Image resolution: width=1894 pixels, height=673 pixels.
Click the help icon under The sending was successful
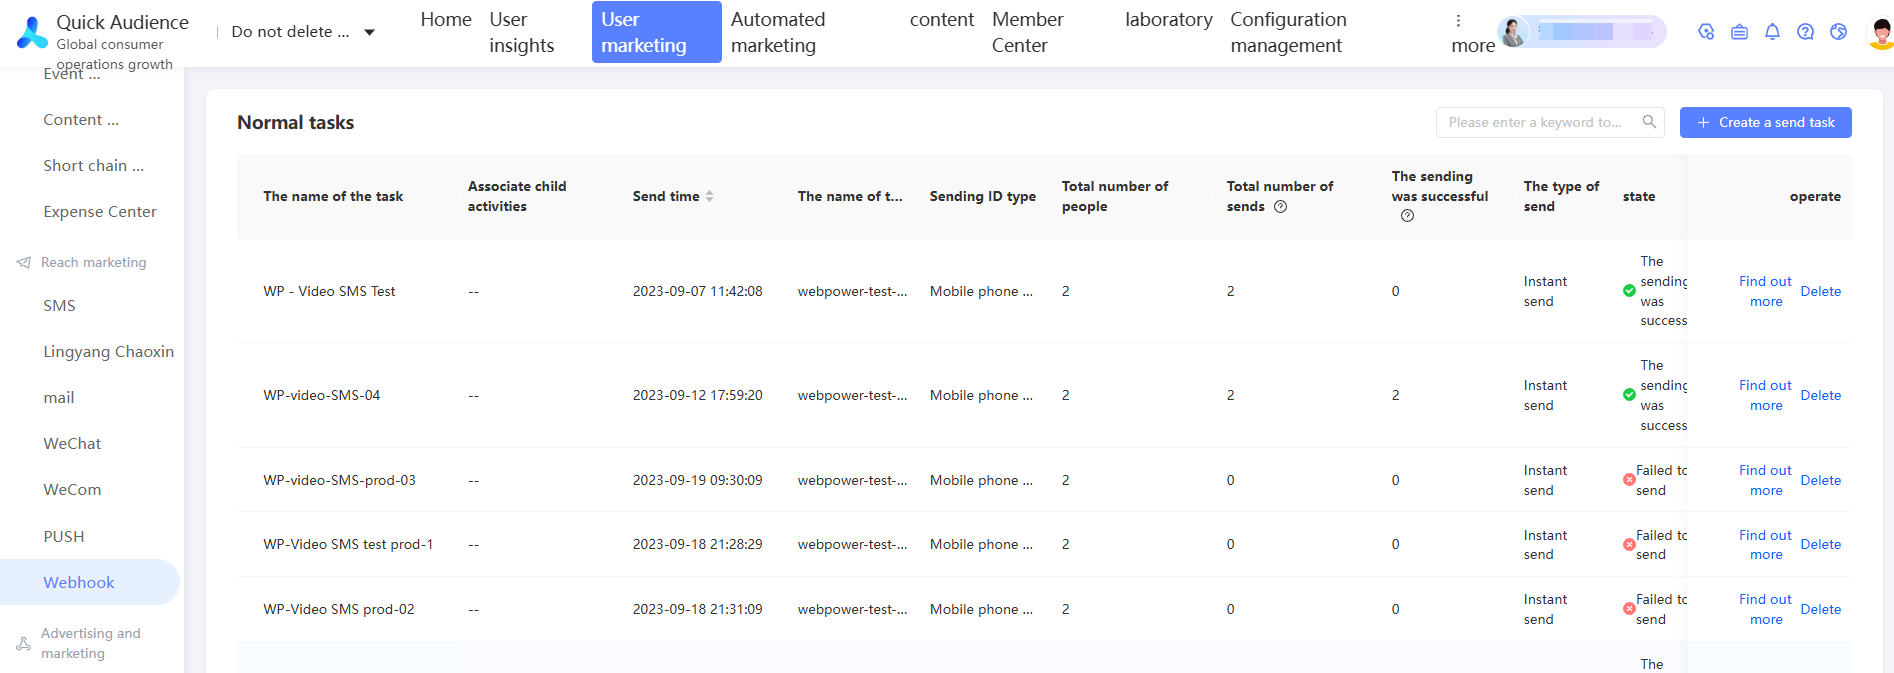pos(1407,216)
